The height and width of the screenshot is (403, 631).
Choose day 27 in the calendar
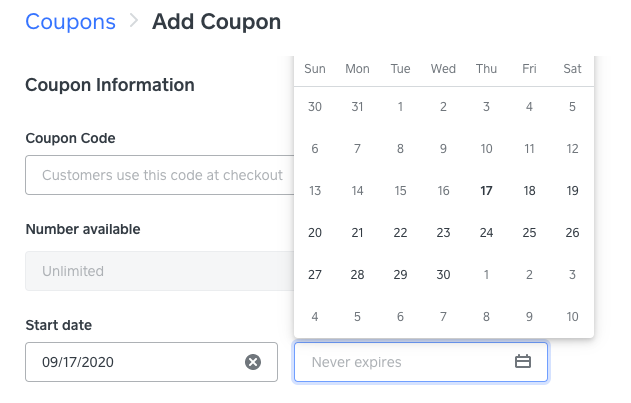point(315,275)
